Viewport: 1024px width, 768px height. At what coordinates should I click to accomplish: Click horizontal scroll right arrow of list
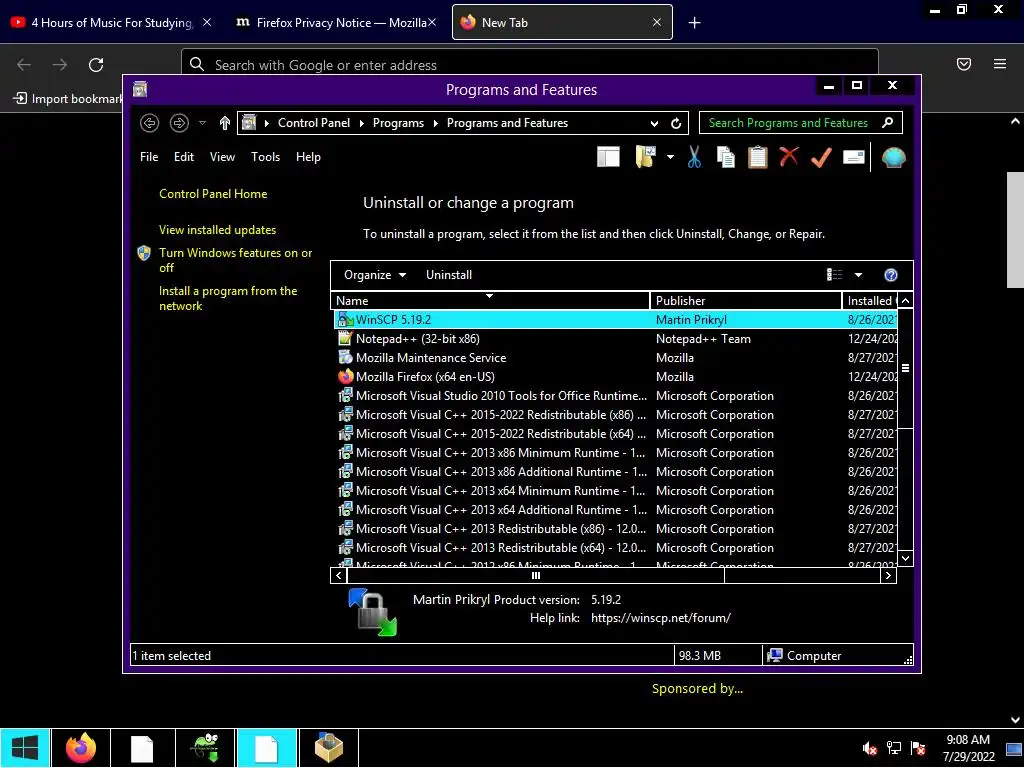(x=888, y=575)
